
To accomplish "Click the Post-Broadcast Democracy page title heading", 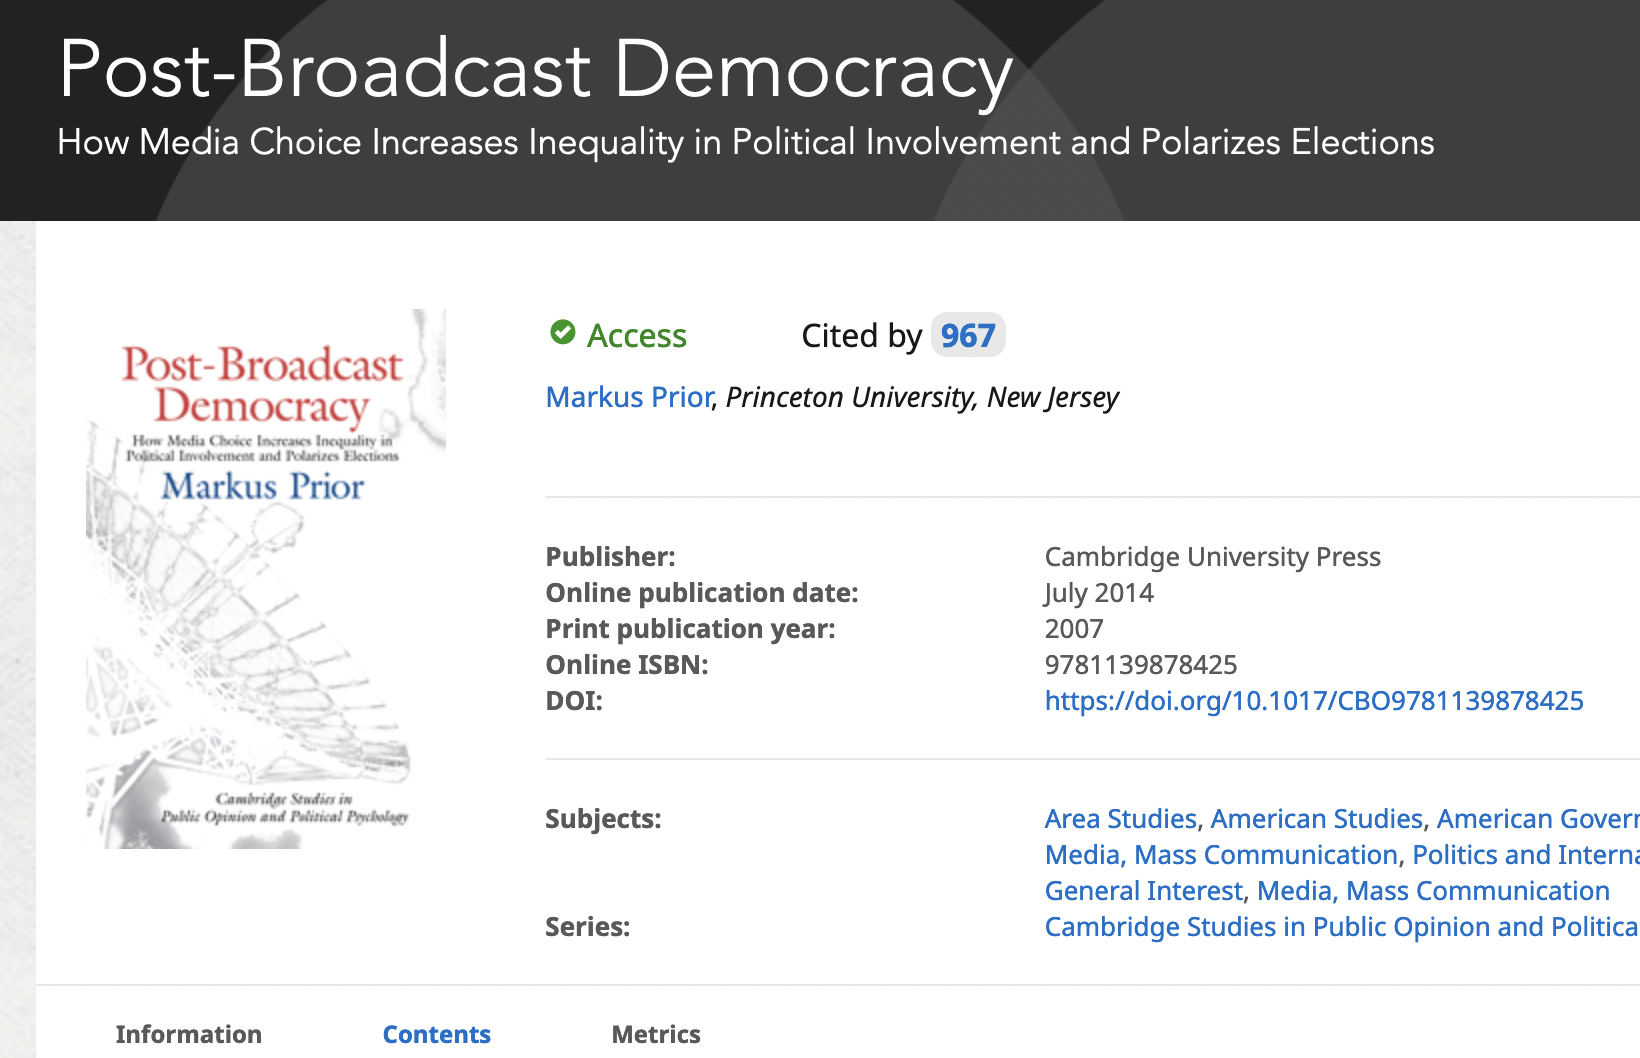I will 536,70.
